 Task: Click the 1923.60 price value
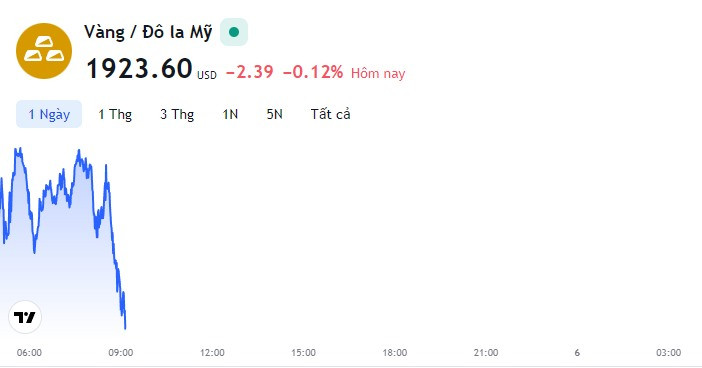coord(139,68)
